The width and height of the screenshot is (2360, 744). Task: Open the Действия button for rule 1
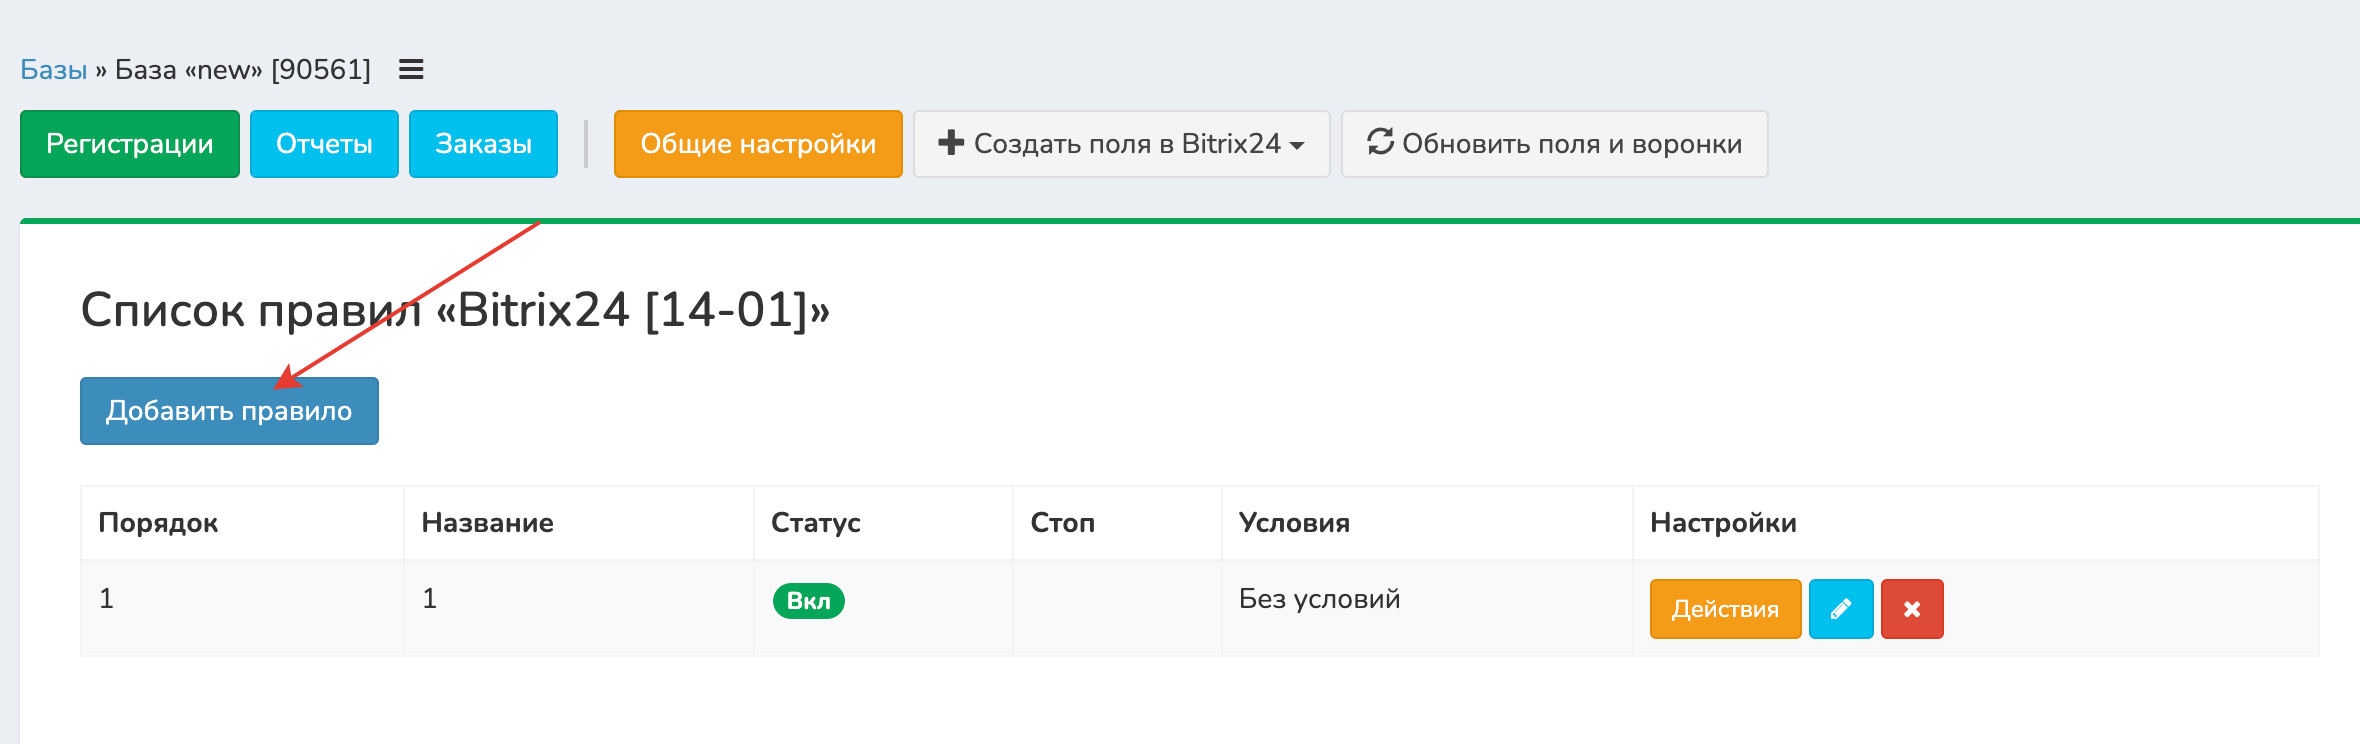tap(1725, 609)
